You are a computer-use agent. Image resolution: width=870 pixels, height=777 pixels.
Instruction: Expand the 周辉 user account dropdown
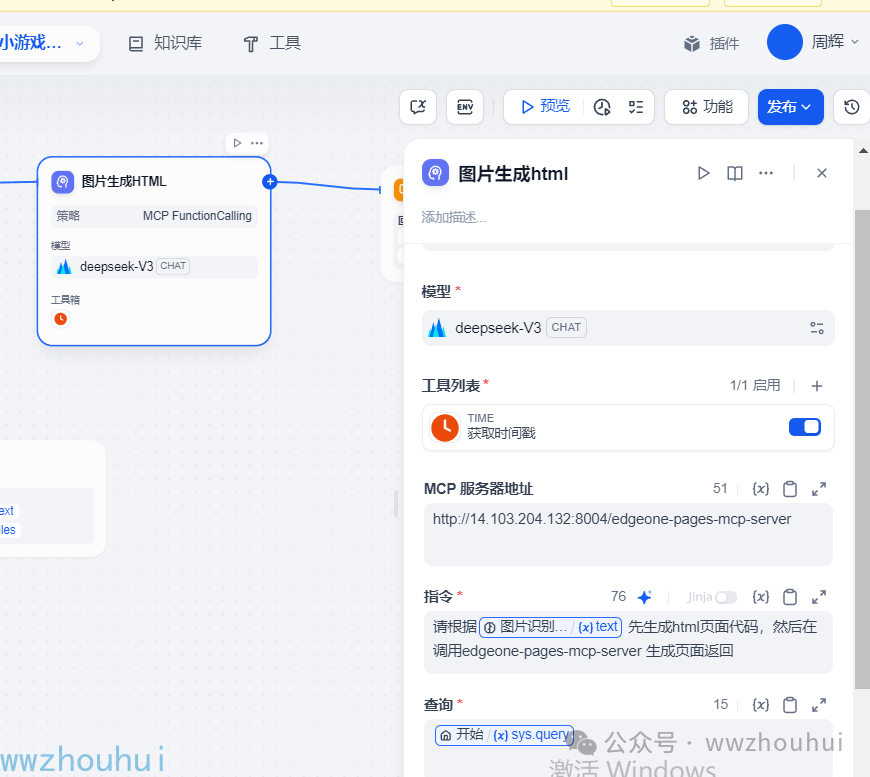[x=813, y=42]
